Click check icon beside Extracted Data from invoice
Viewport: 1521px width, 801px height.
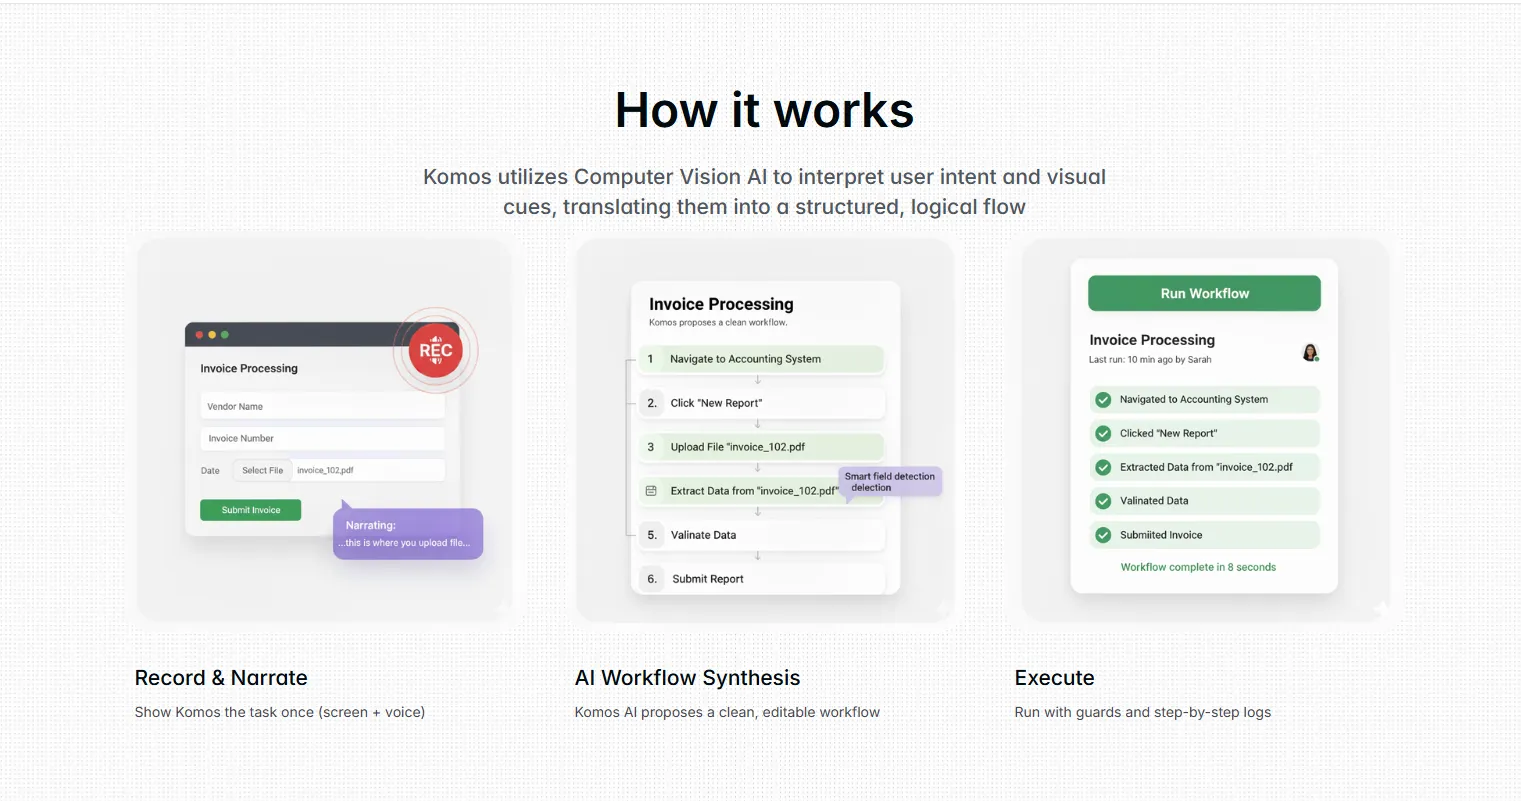pos(1103,467)
